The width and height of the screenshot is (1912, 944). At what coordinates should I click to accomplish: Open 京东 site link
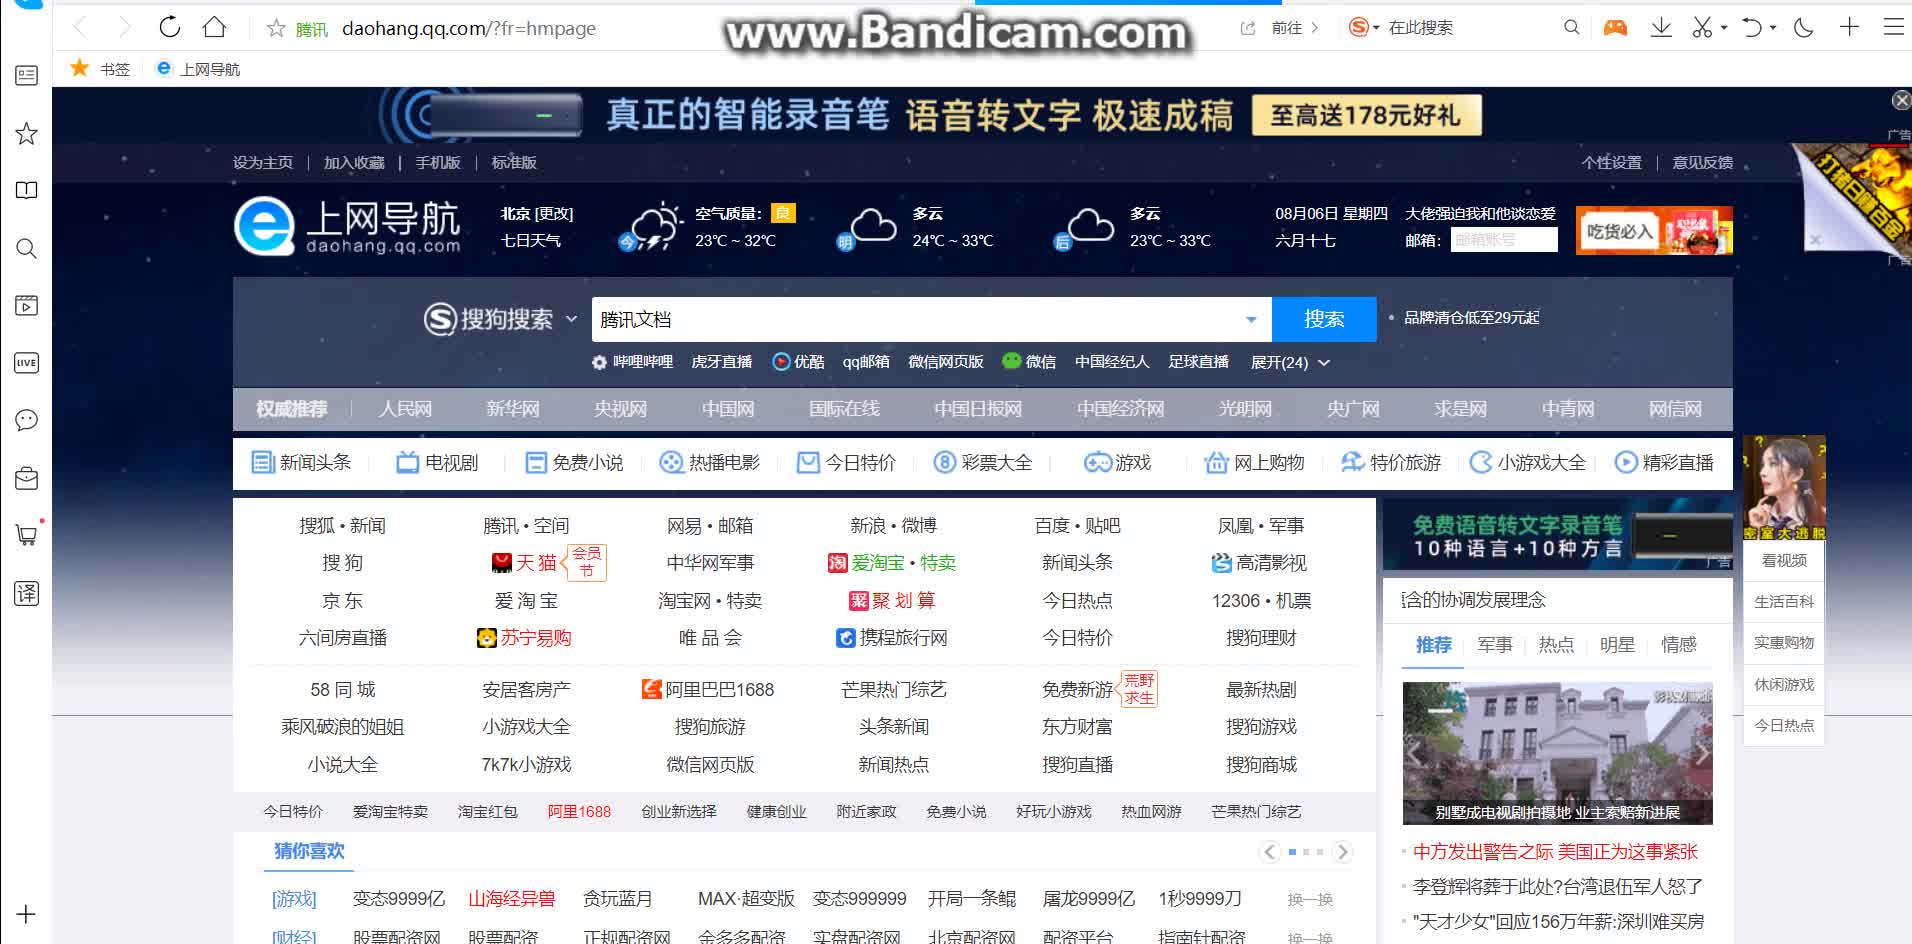pos(342,600)
